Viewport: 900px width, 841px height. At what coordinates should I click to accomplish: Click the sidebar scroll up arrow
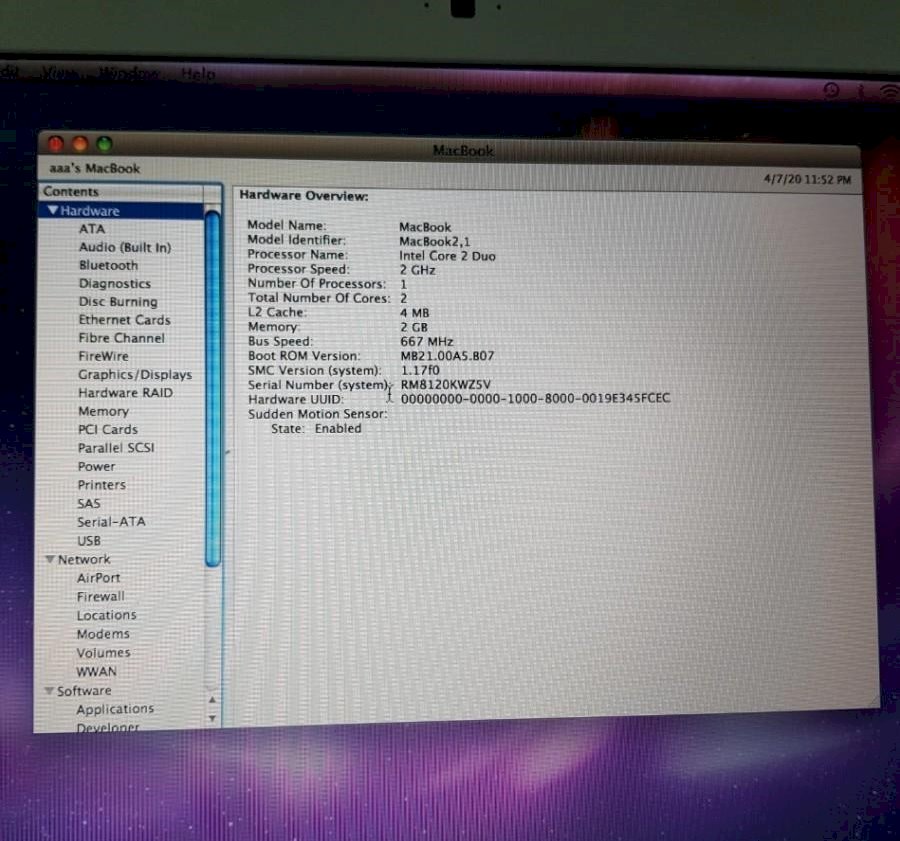coord(212,701)
